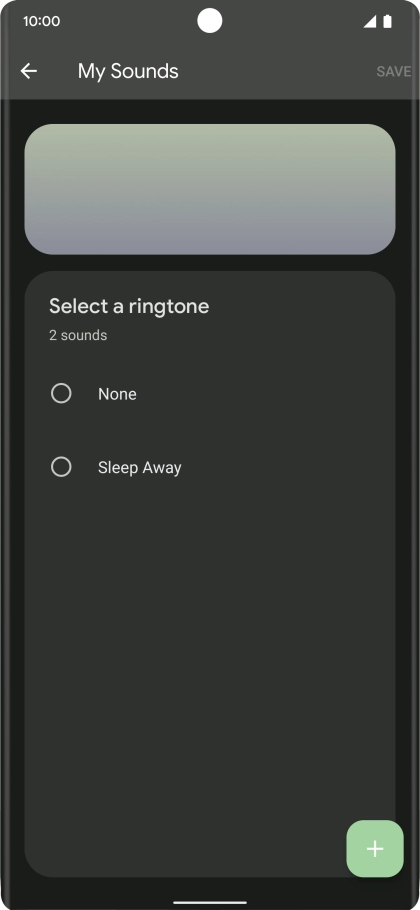Tap app bar space left of SAVE

click(x=277, y=71)
